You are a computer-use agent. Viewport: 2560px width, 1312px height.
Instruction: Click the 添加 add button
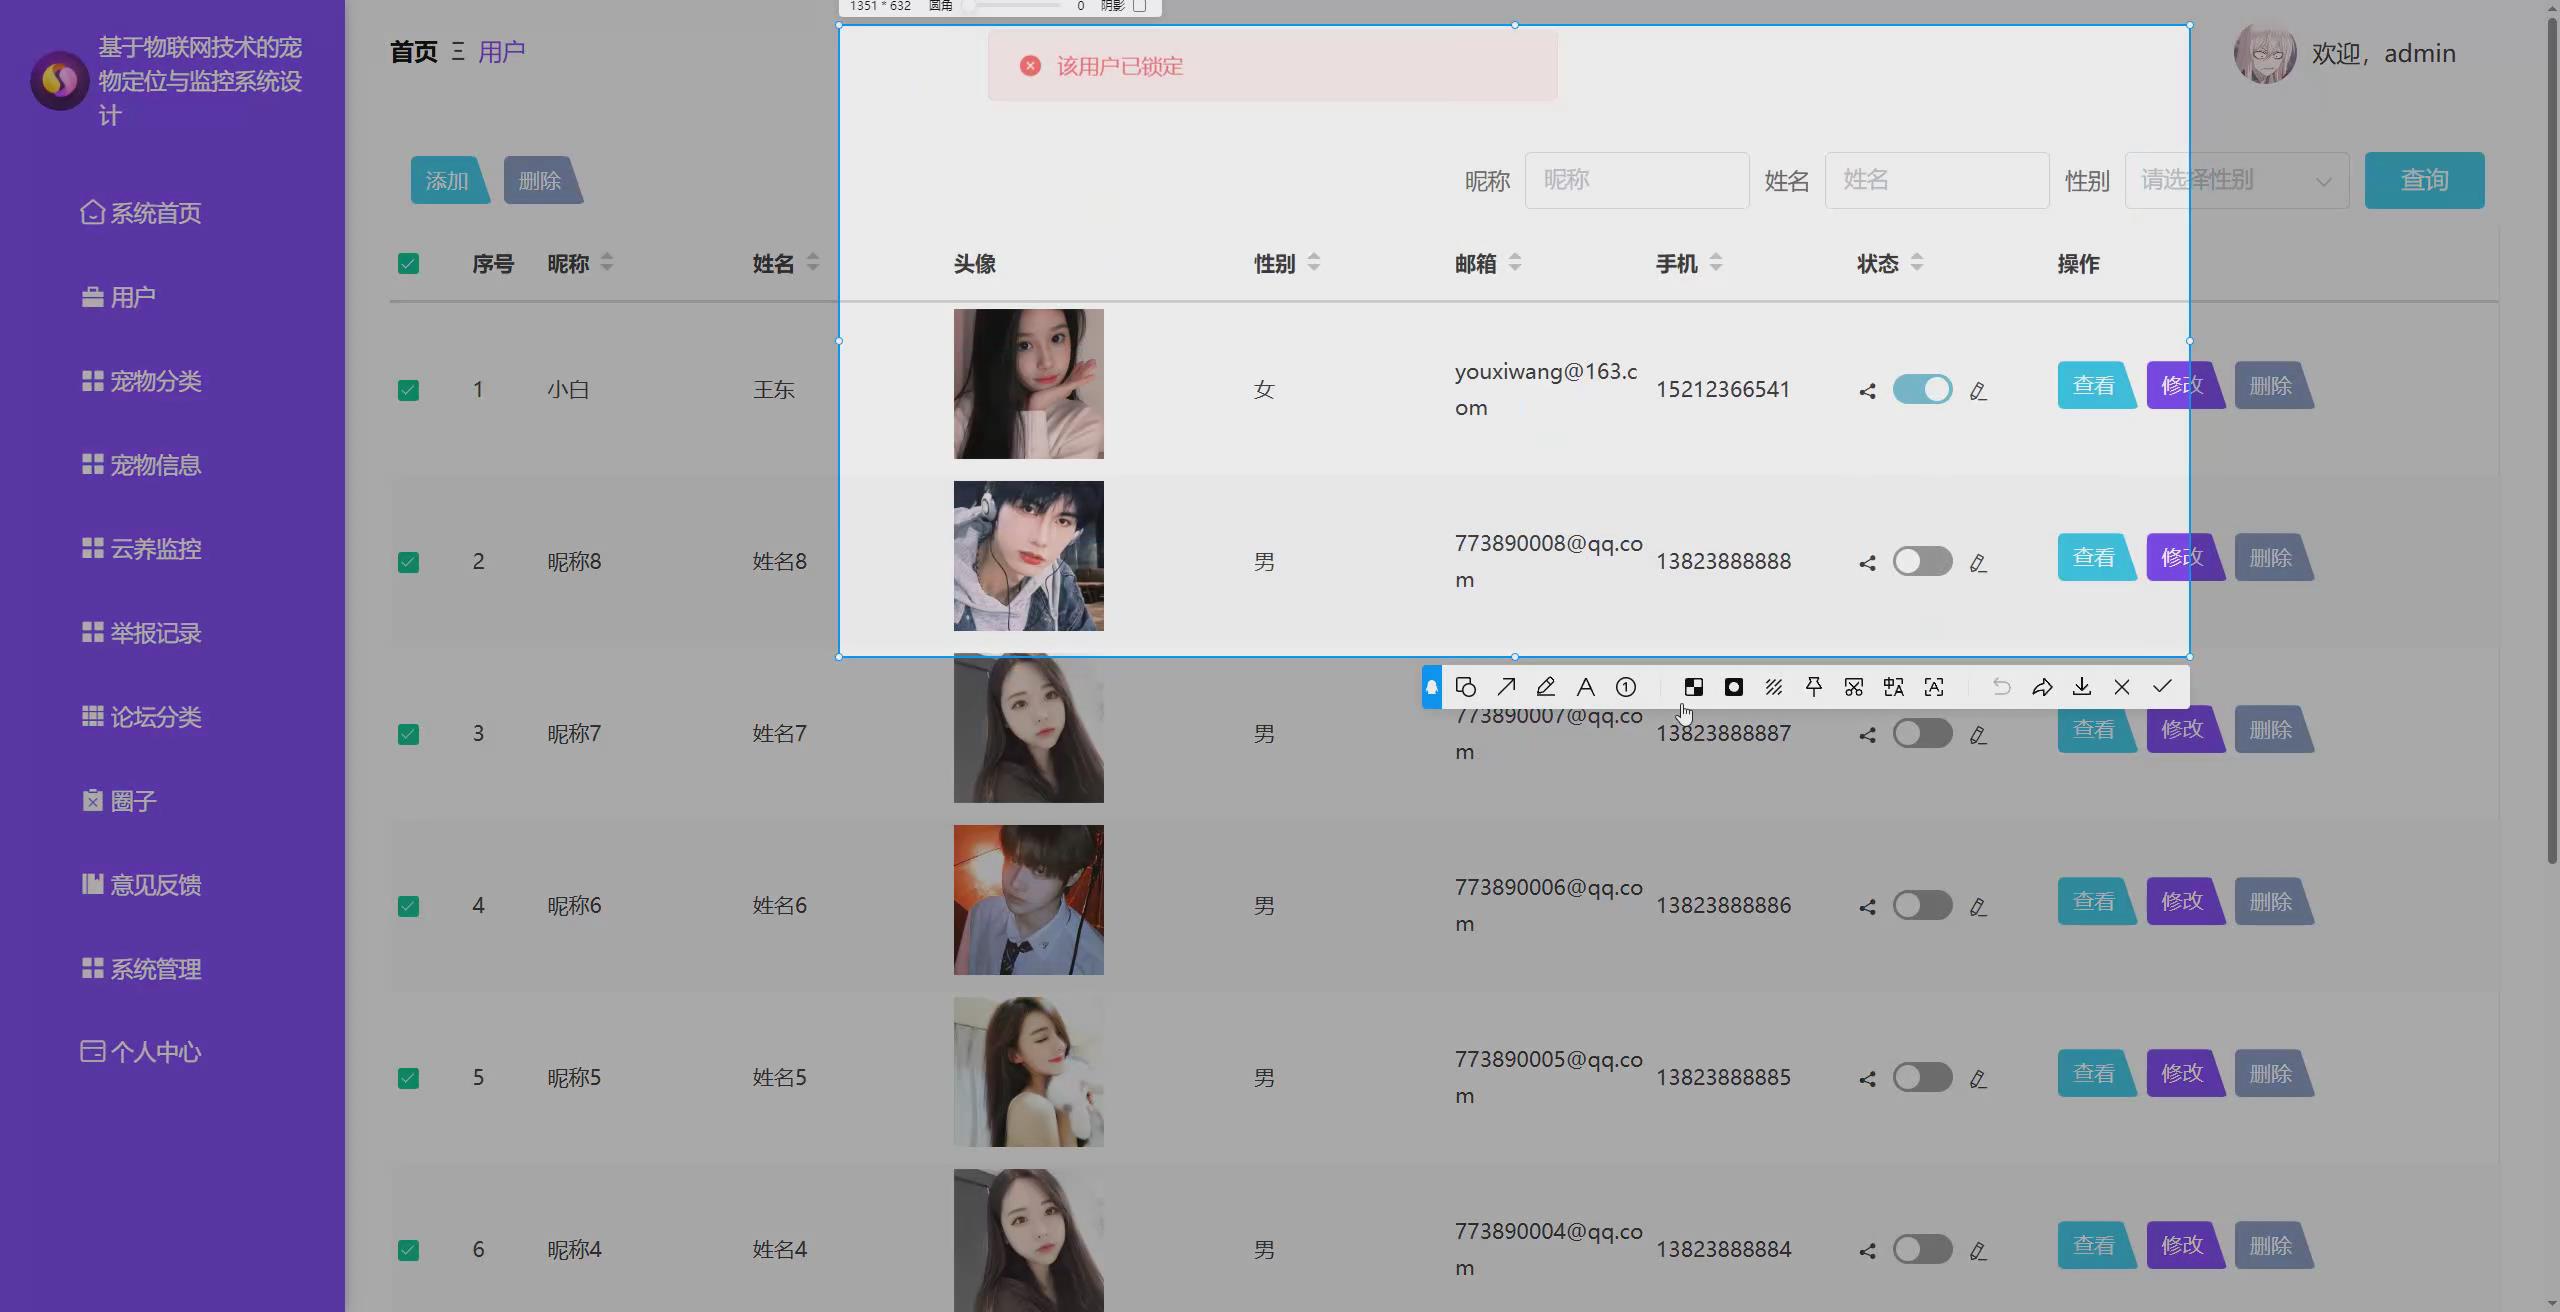pyautogui.click(x=447, y=181)
